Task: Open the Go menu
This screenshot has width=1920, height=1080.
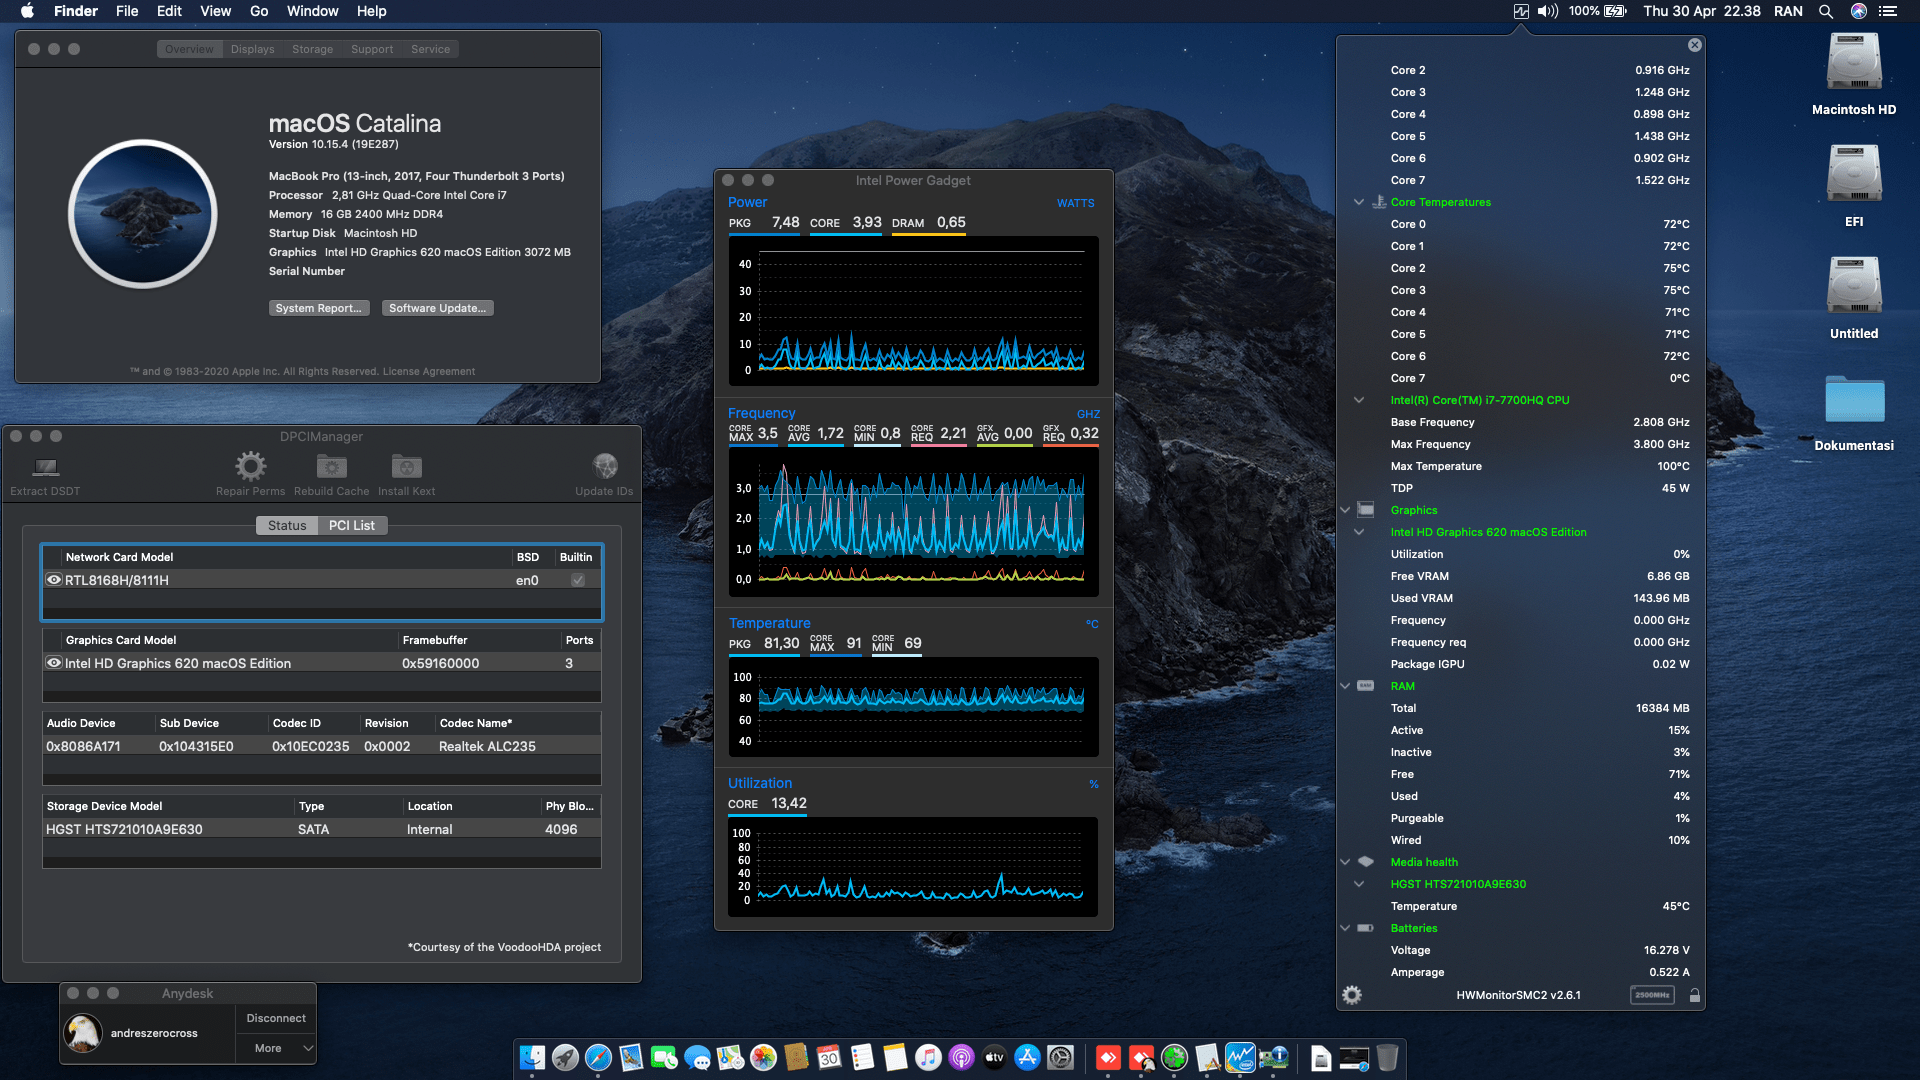Action: tap(259, 11)
